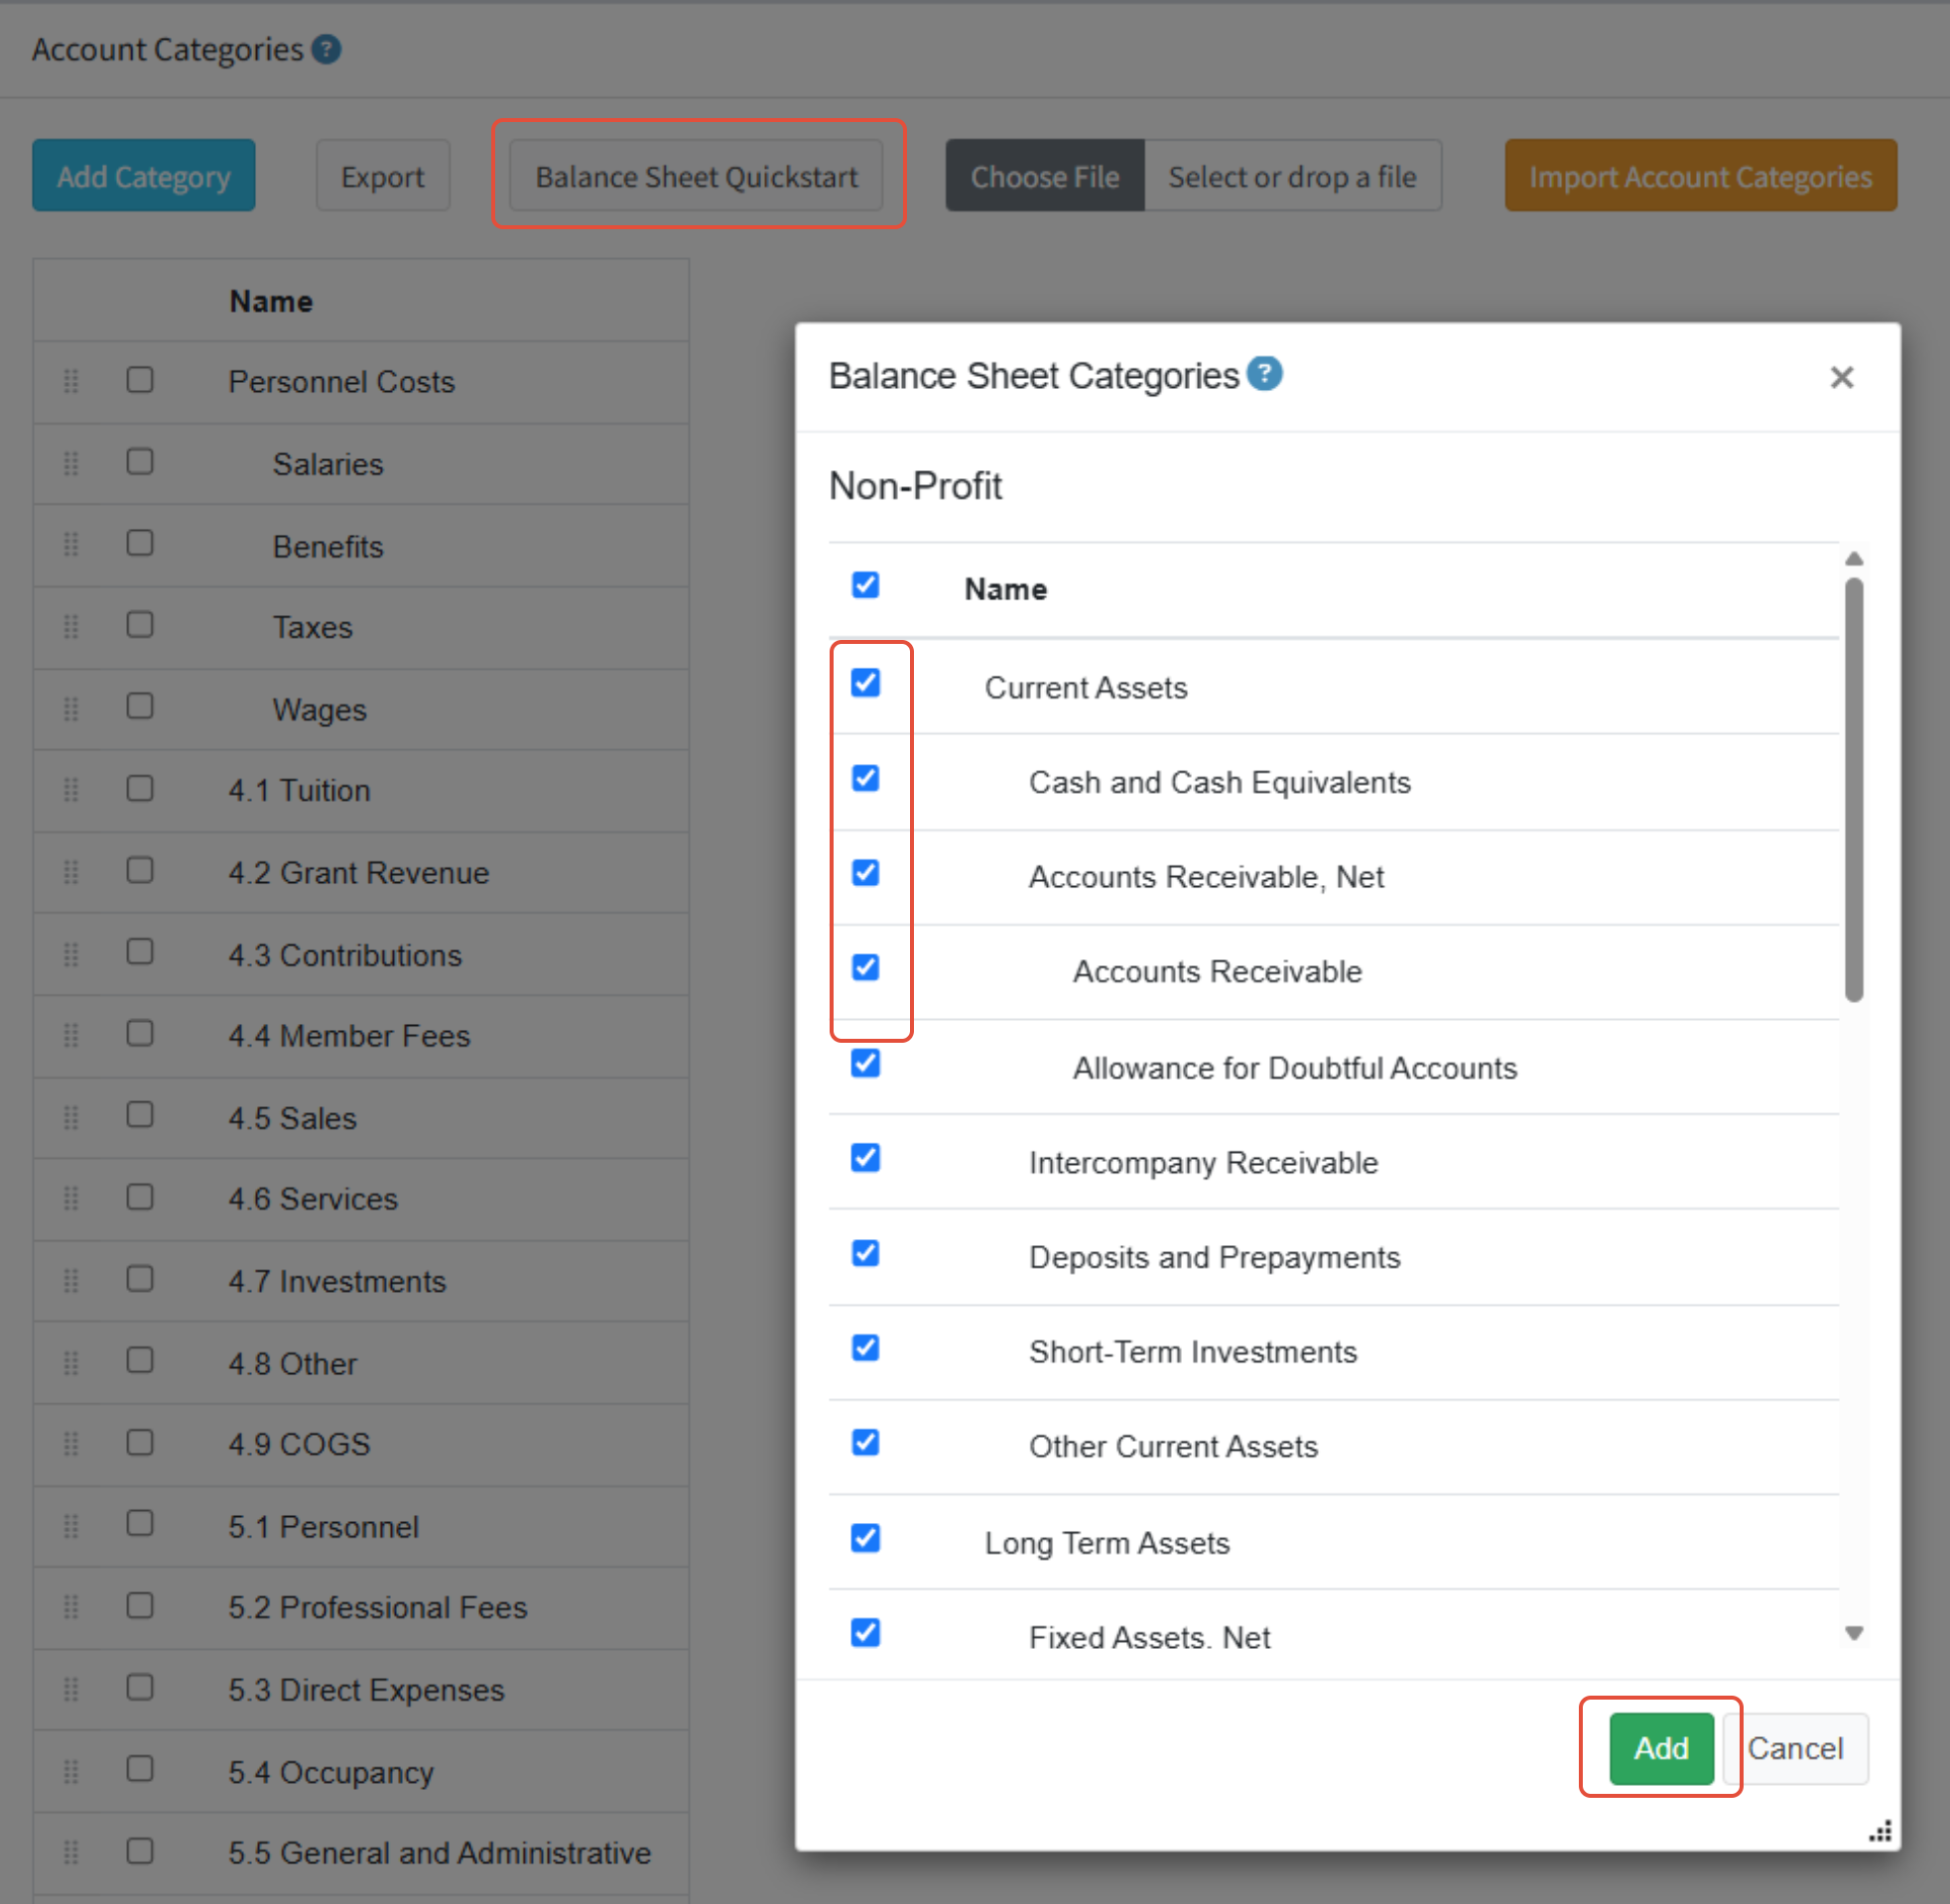This screenshot has height=1904, width=1950.
Task: Click Import Account Categories button
Action: [x=1699, y=176]
